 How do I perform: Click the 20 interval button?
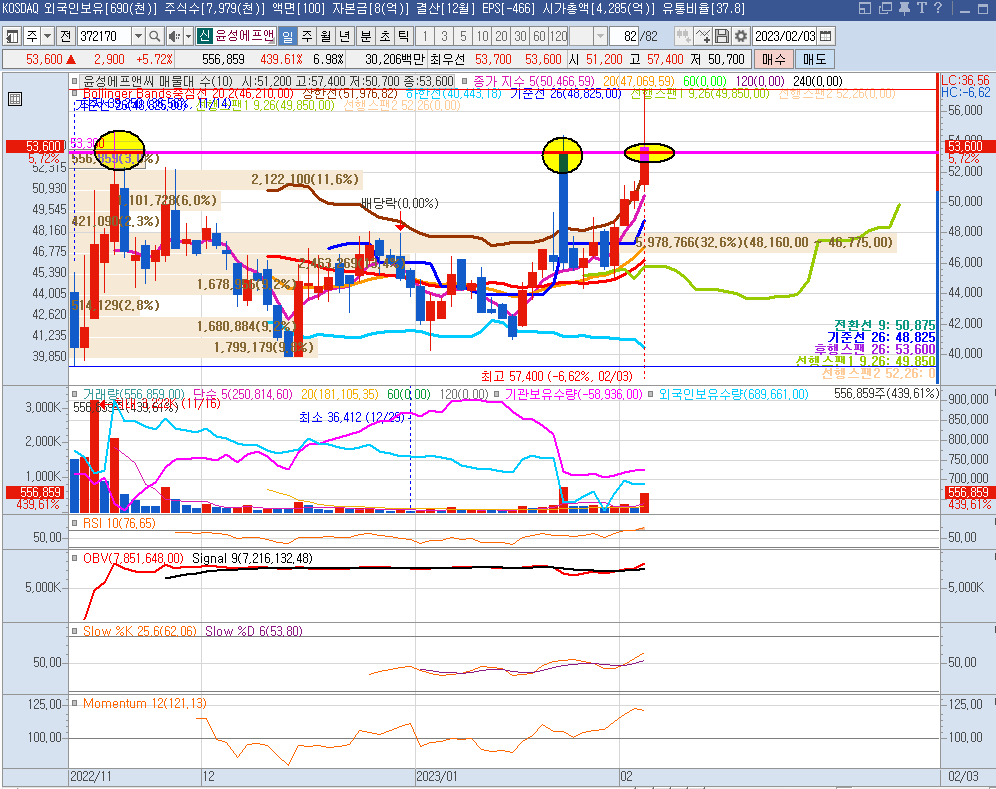[502, 36]
